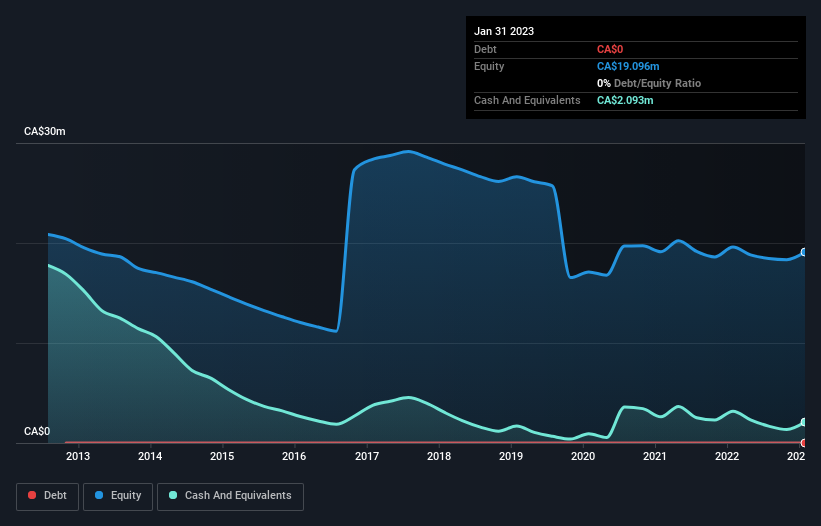
Task: Click the 2021 x-axis label
Action: tap(655, 456)
